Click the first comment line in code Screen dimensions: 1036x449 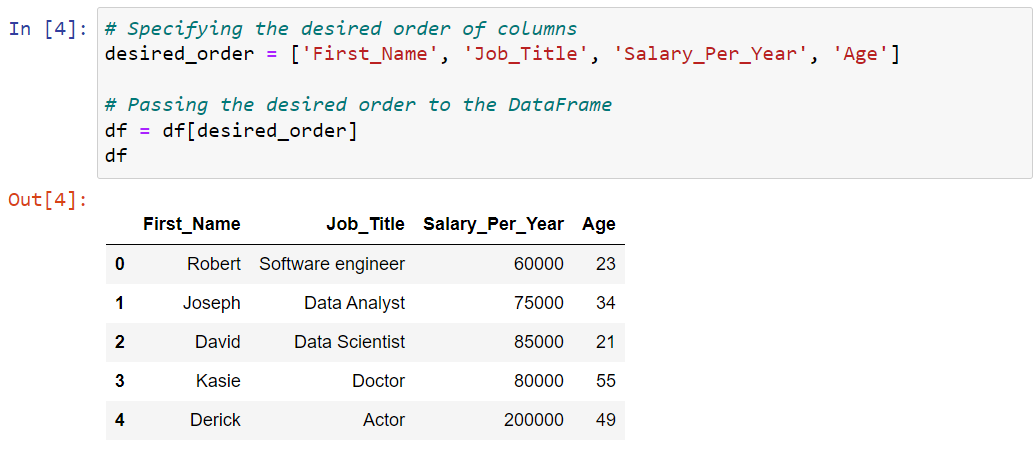click(x=341, y=30)
